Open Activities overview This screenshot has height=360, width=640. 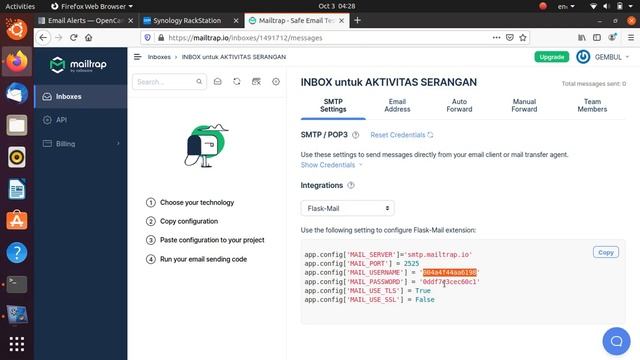[20, 6]
